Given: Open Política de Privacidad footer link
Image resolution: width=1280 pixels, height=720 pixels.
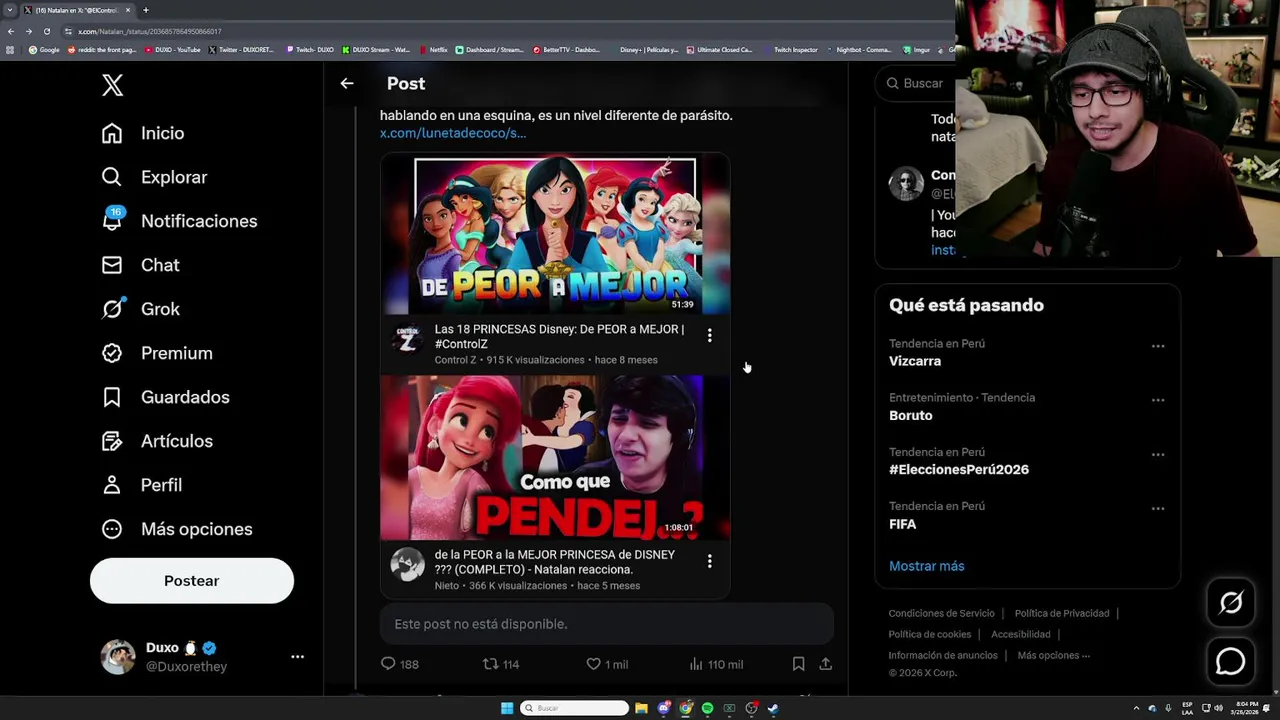Looking at the screenshot, I should [1062, 613].
